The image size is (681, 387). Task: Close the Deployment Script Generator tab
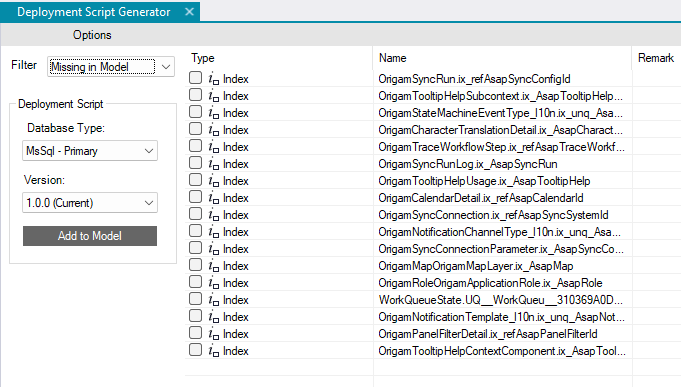click(189, 12)
